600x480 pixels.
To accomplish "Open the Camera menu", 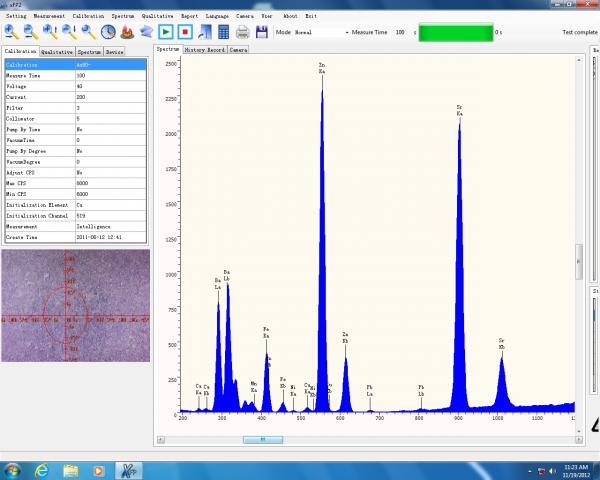I will click(x=245, y=16).
